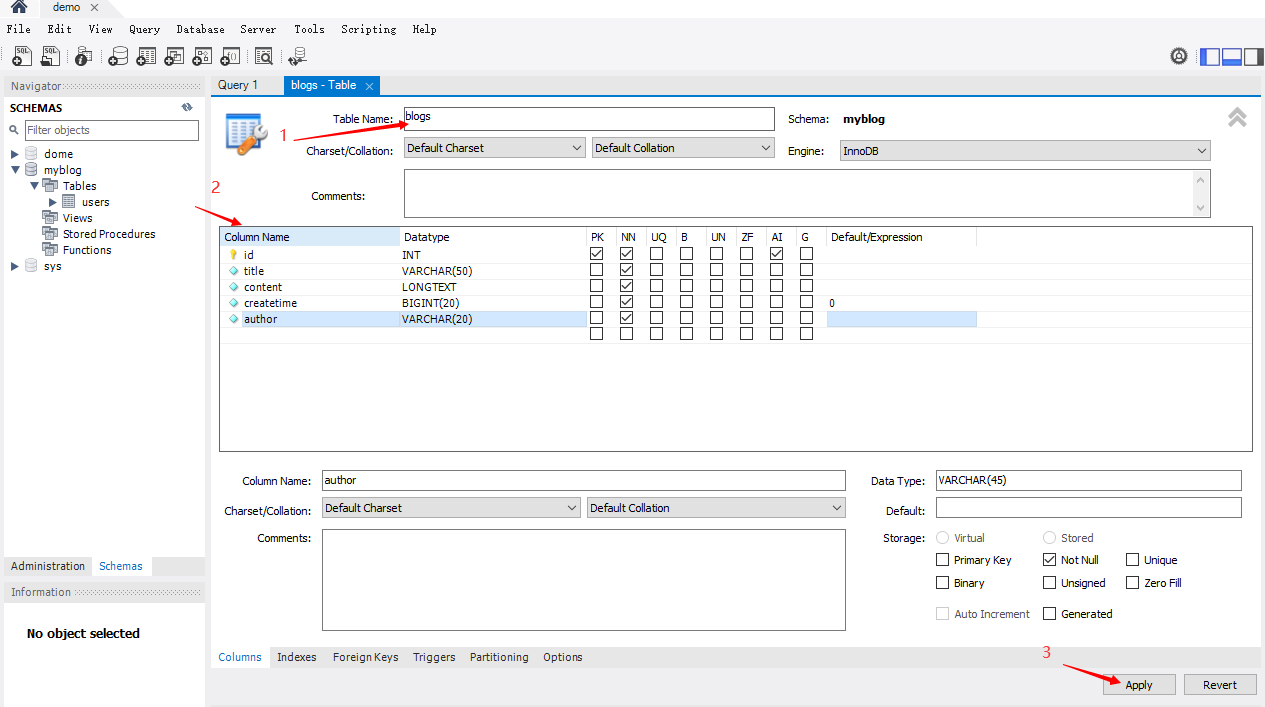Expand the users table node
Screen dimensions: 1265x707
(53, 202)
